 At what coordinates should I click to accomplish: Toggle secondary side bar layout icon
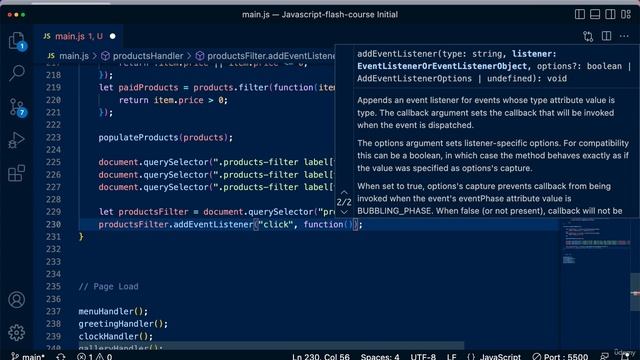(610, 14)
